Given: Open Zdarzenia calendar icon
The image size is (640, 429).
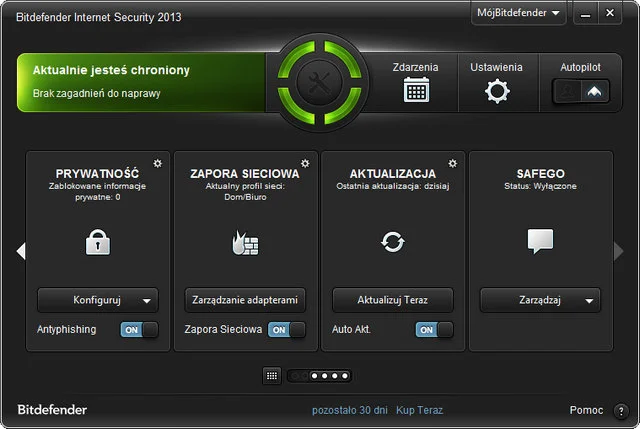Looking at the screenshot, I should (416, 89).
